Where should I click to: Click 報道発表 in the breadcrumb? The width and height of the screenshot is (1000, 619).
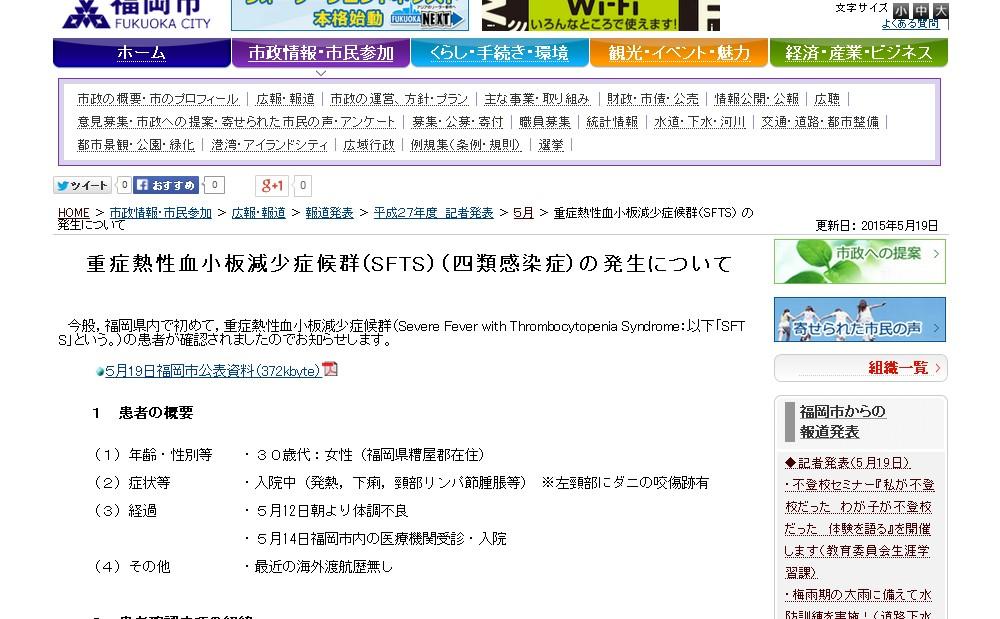[x=329, y=213]
